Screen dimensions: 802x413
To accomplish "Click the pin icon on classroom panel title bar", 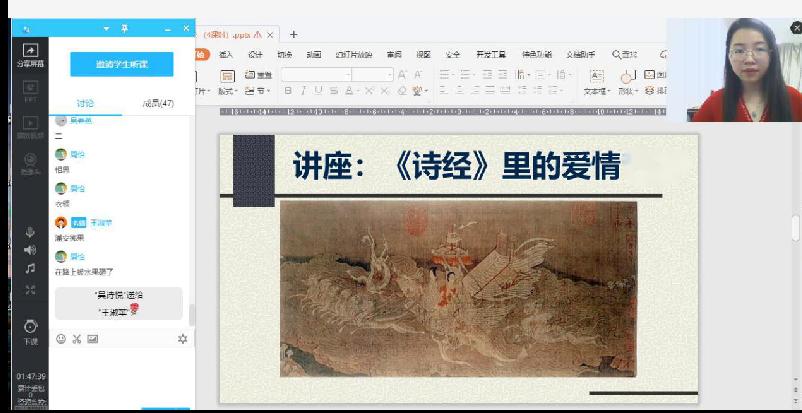I will [x=124, y=29].
